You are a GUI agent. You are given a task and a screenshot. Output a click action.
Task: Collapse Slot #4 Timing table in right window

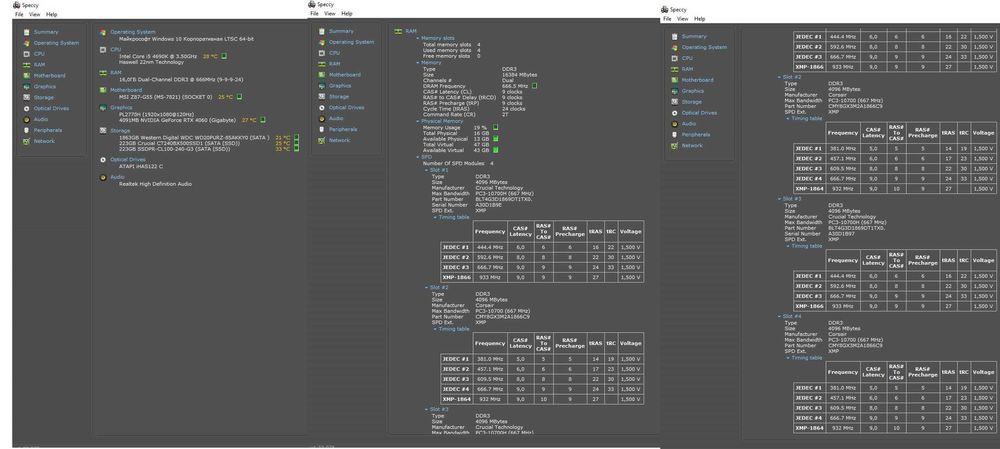(788, 358)
